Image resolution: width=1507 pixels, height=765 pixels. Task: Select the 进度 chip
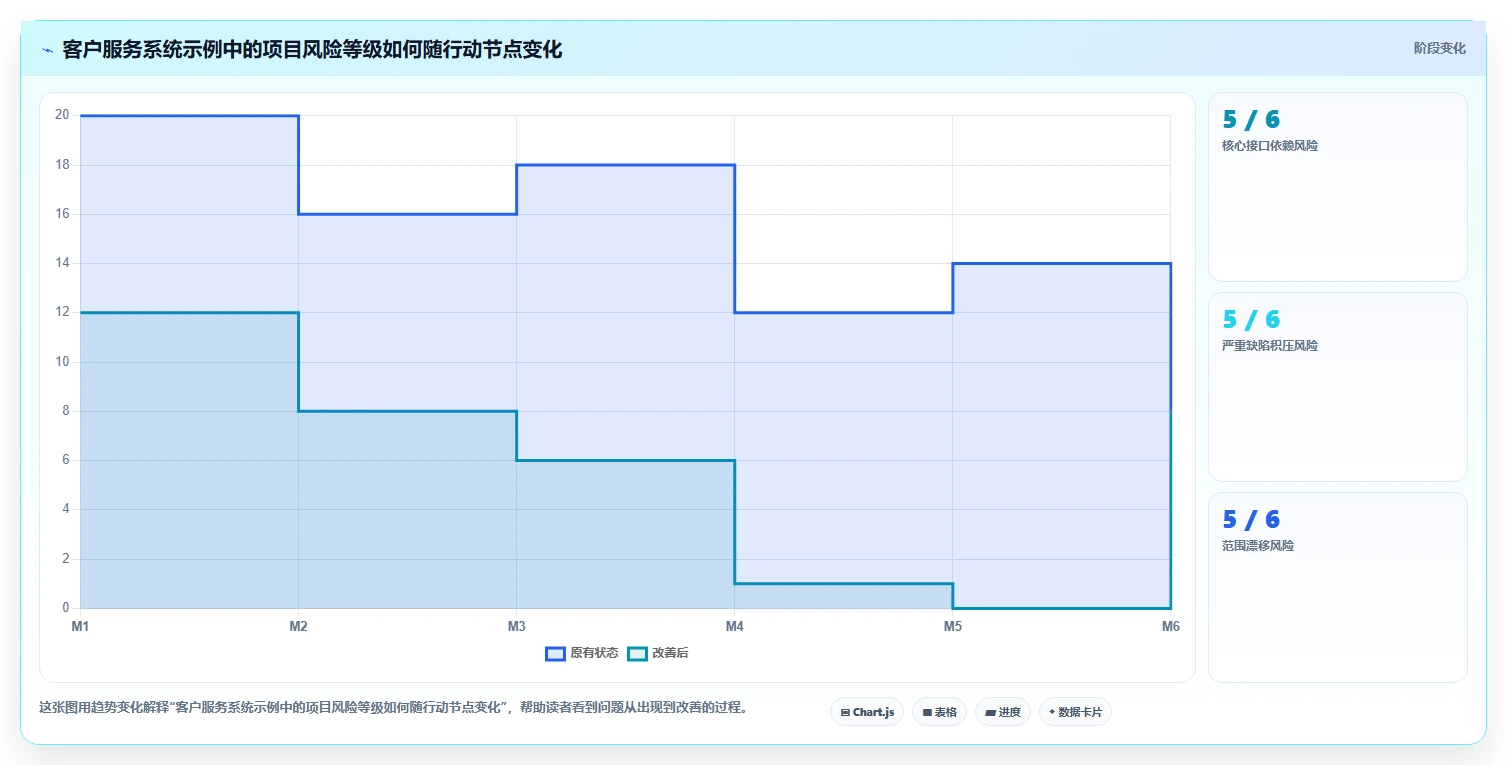tap(1003, 712)
